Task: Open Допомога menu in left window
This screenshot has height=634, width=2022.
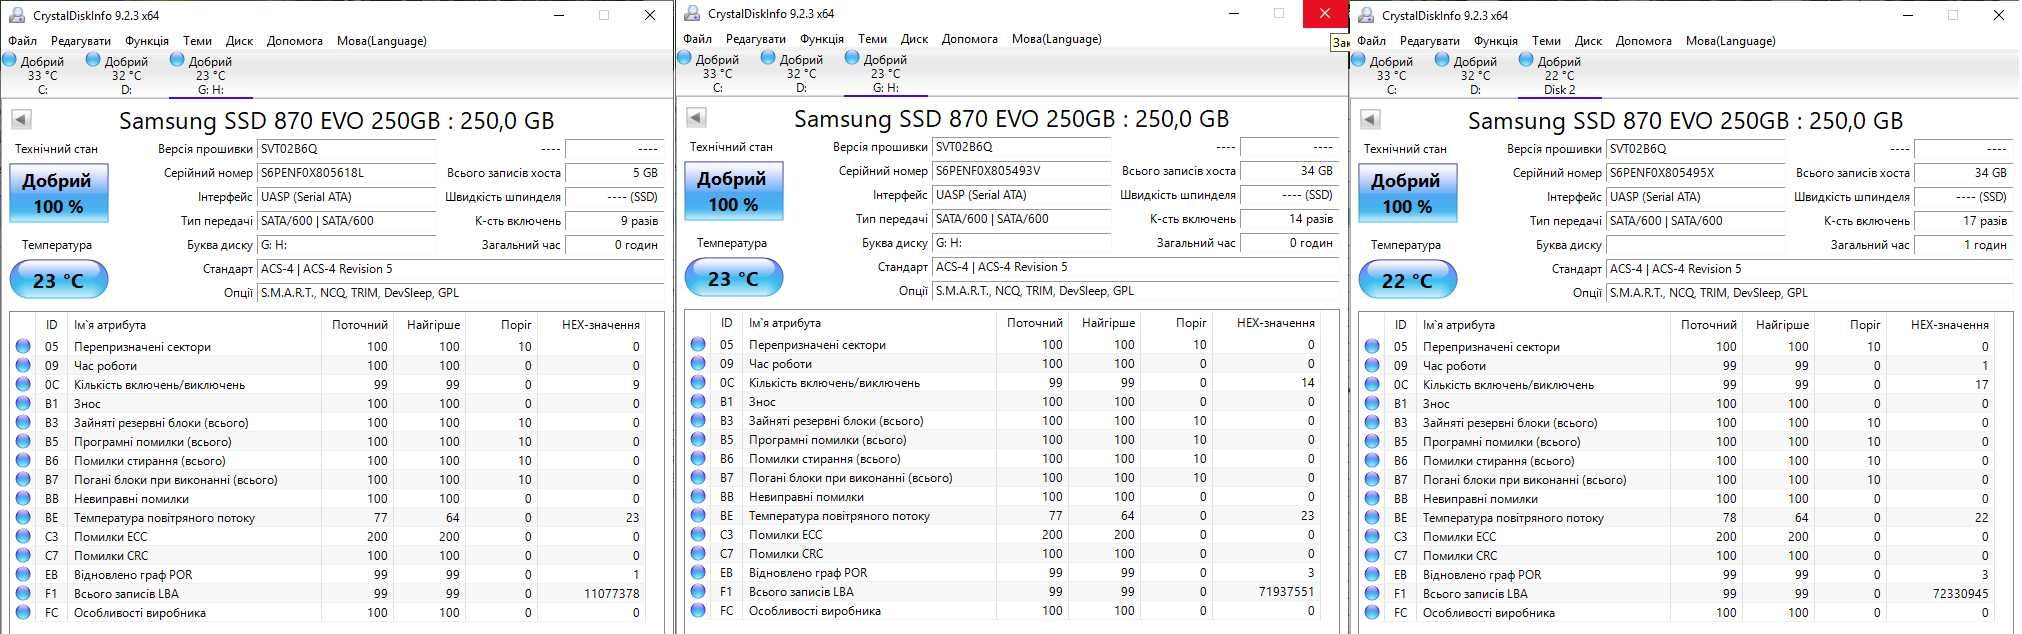Action: [295, 41]
